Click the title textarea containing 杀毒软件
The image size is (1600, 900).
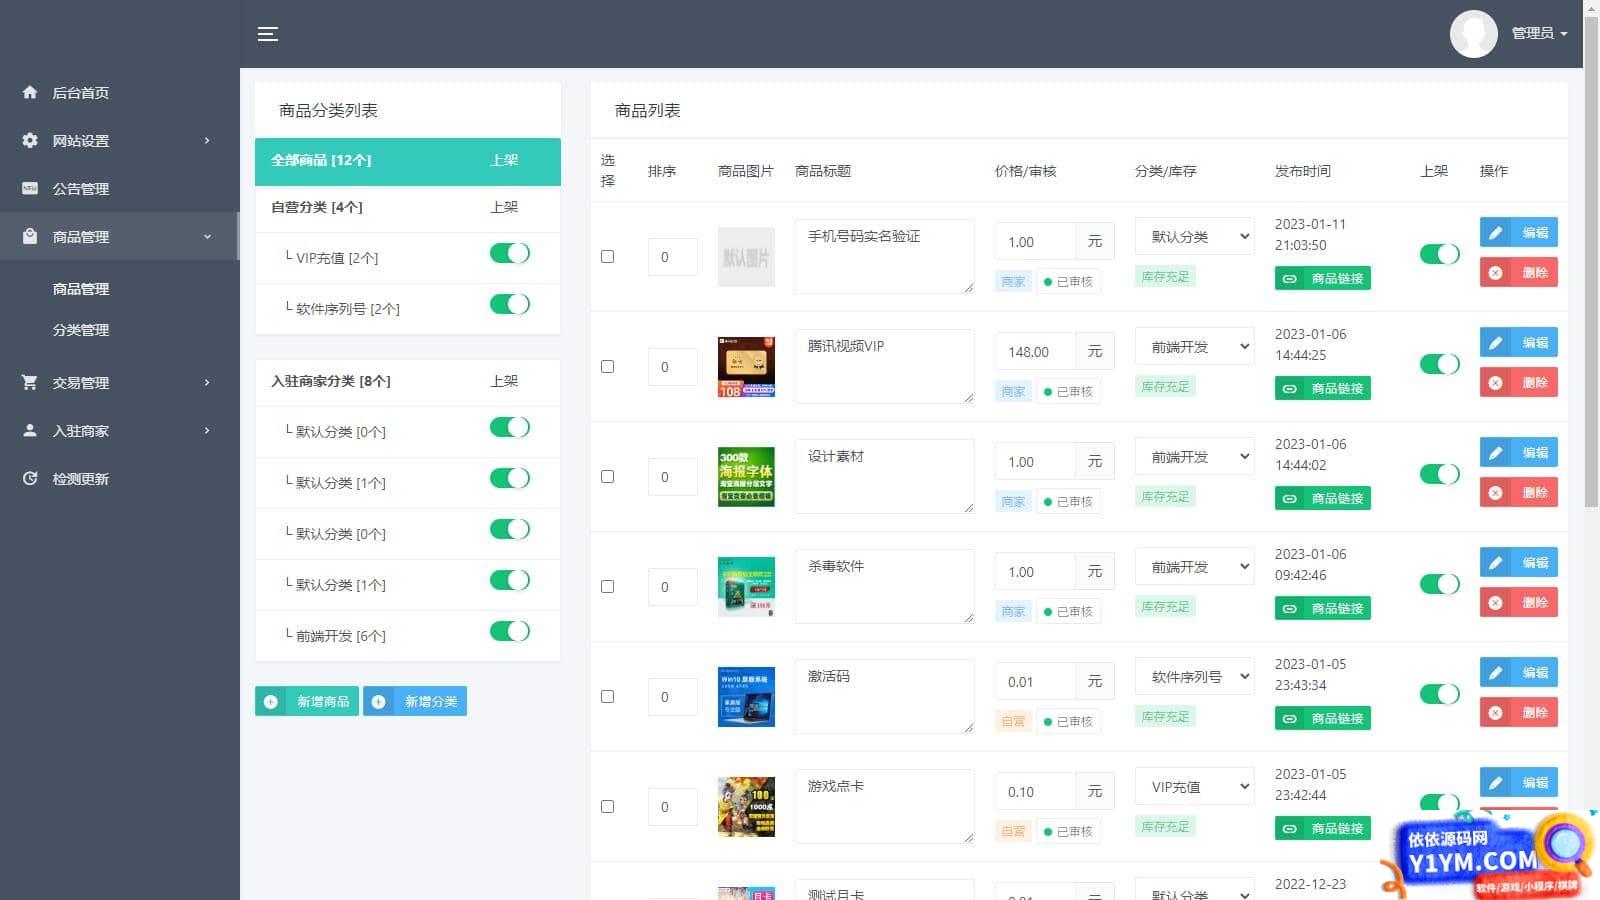[x=884, y=586]
